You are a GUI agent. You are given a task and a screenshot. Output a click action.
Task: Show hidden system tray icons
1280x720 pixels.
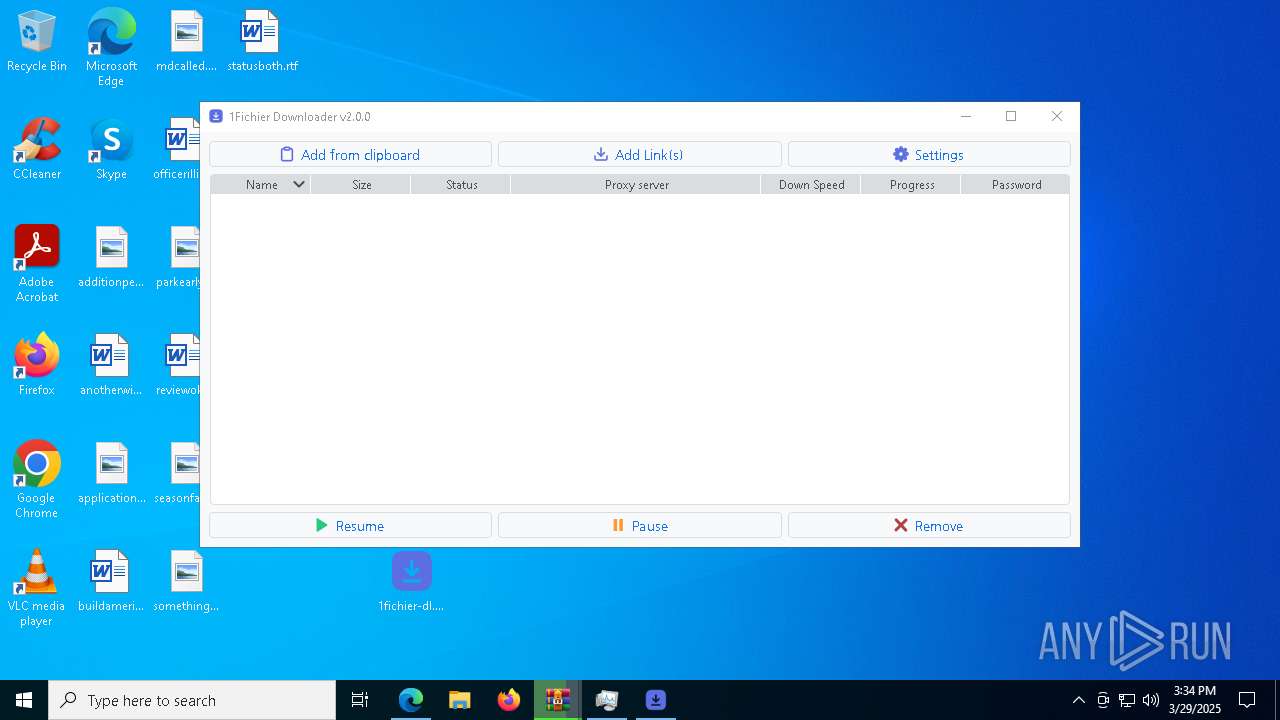click(1078, 700)
